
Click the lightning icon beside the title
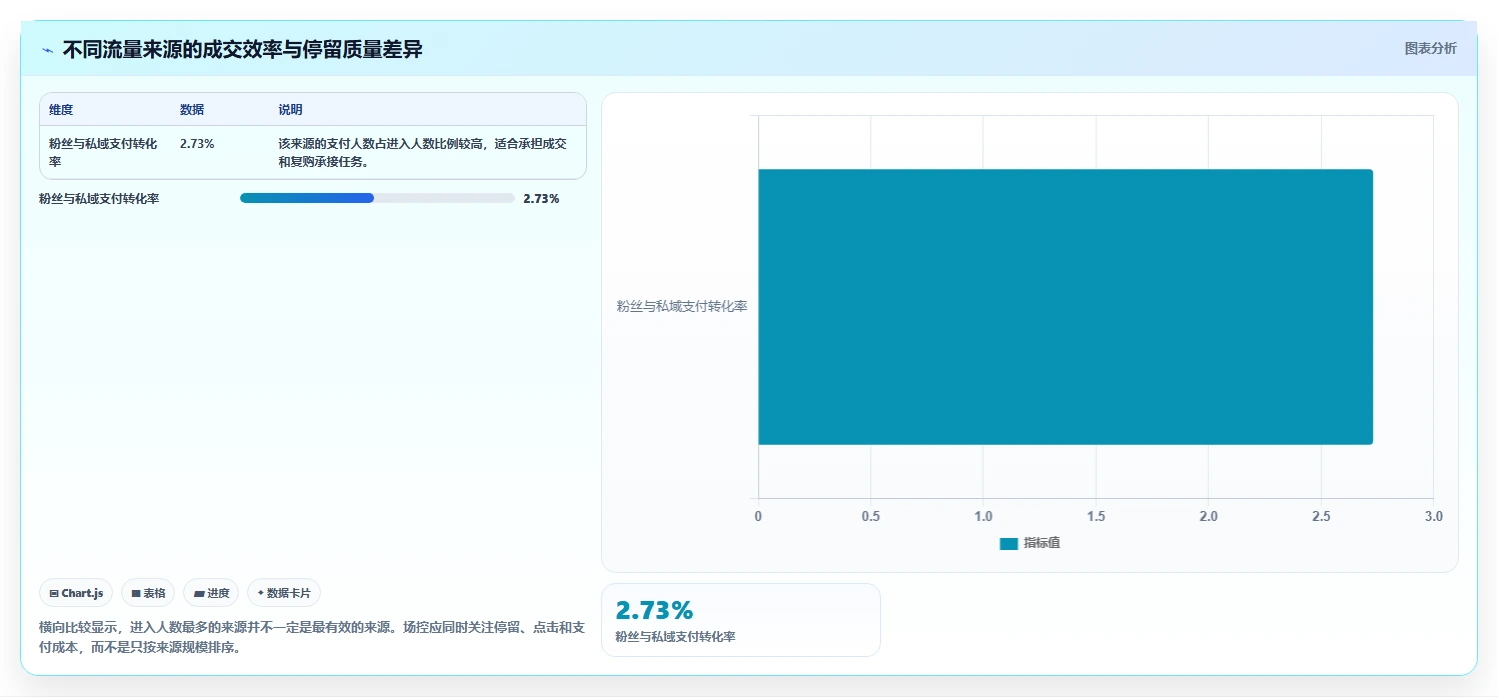coord(47,50)
